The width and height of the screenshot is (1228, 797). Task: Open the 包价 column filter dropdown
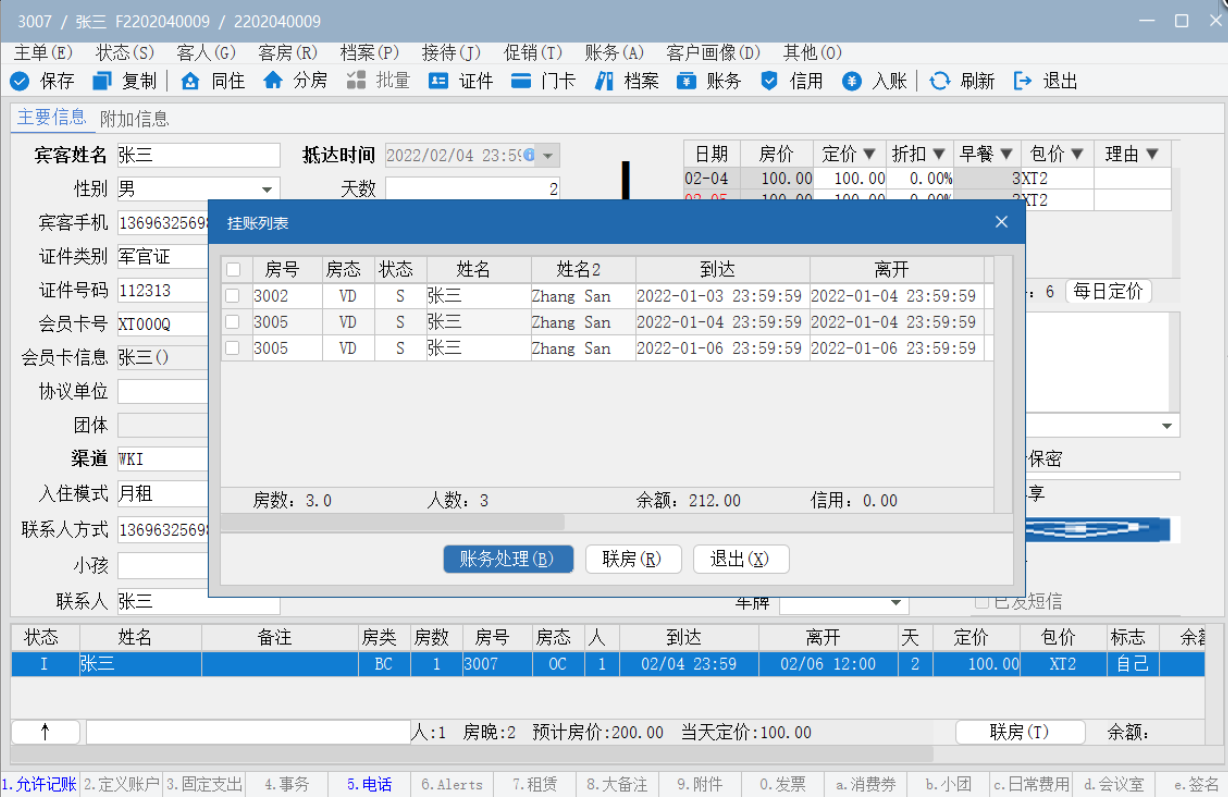1077,154
